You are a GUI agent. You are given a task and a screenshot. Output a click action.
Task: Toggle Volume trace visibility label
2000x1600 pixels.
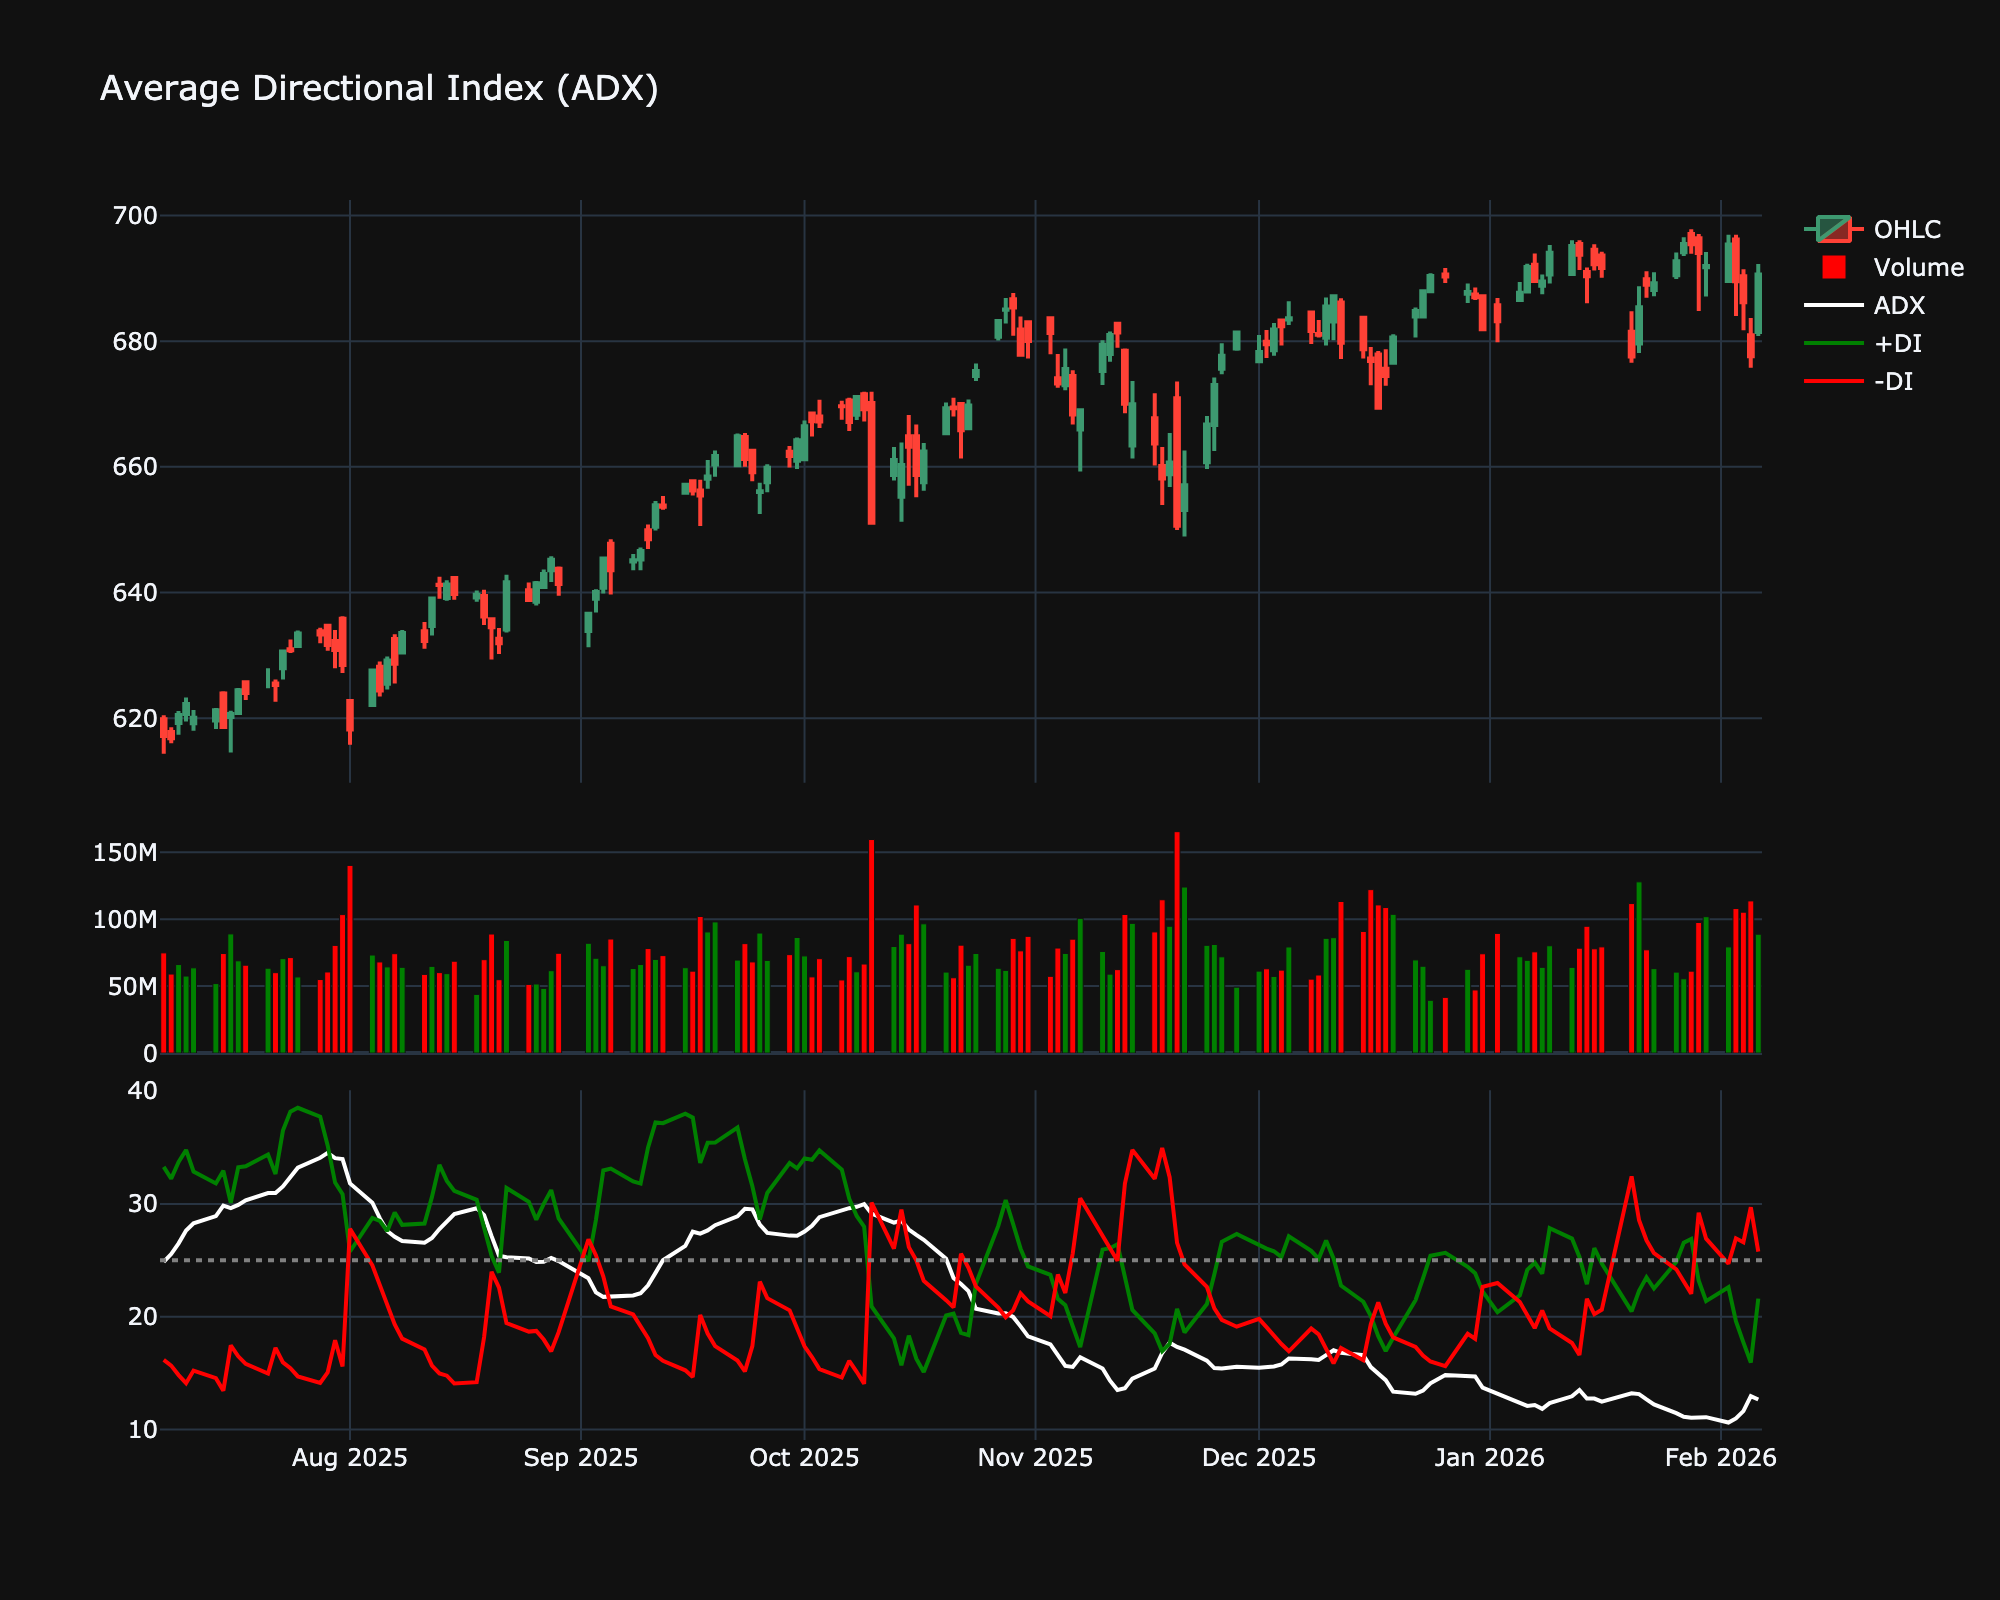1918,267
